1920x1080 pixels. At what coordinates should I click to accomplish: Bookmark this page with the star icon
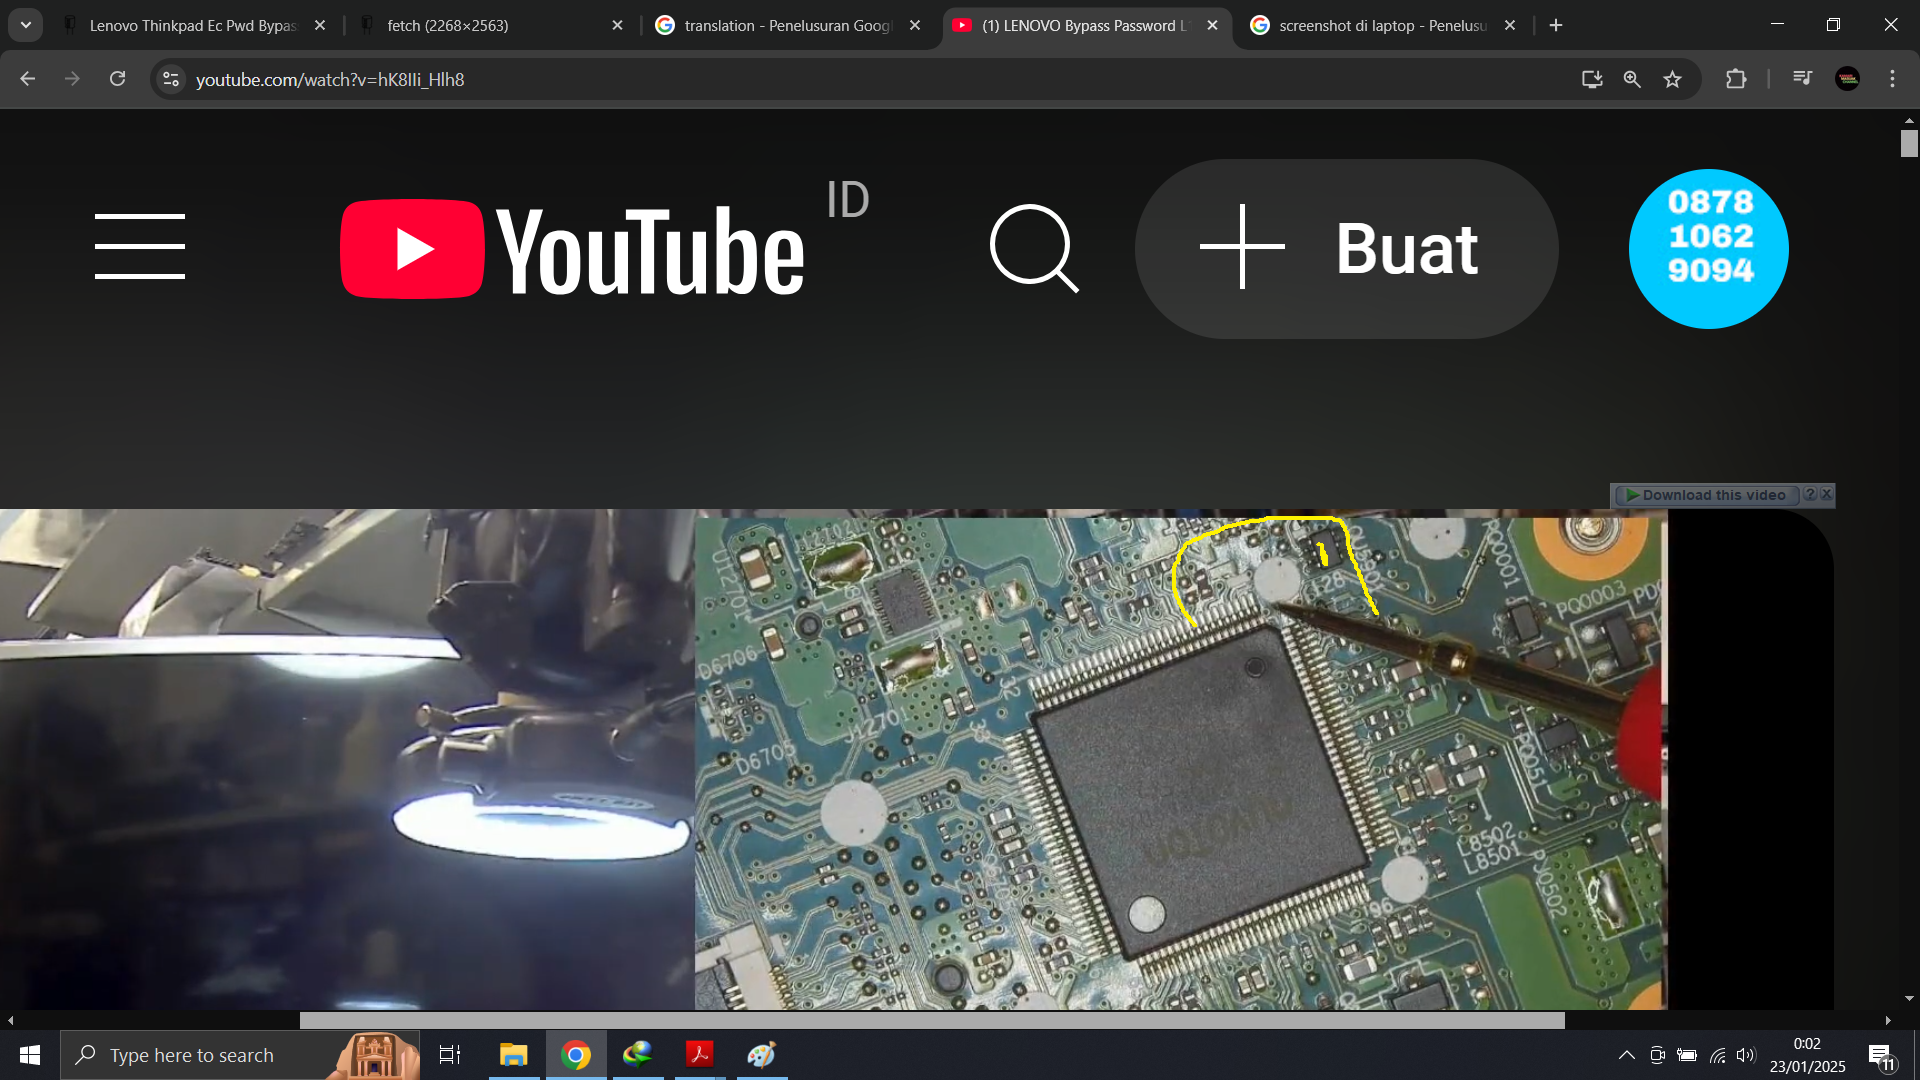(1672, 79)
